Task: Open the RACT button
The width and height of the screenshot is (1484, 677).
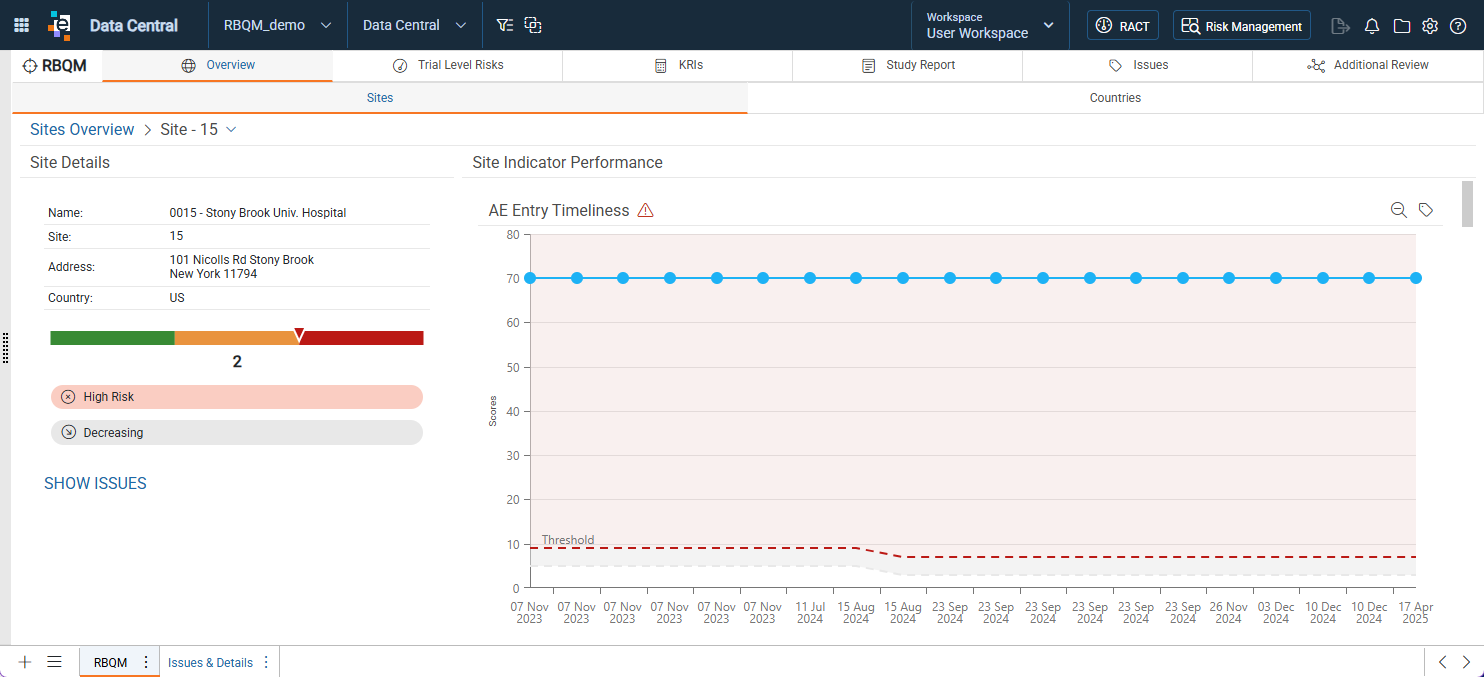Action: coord(1123,26)
